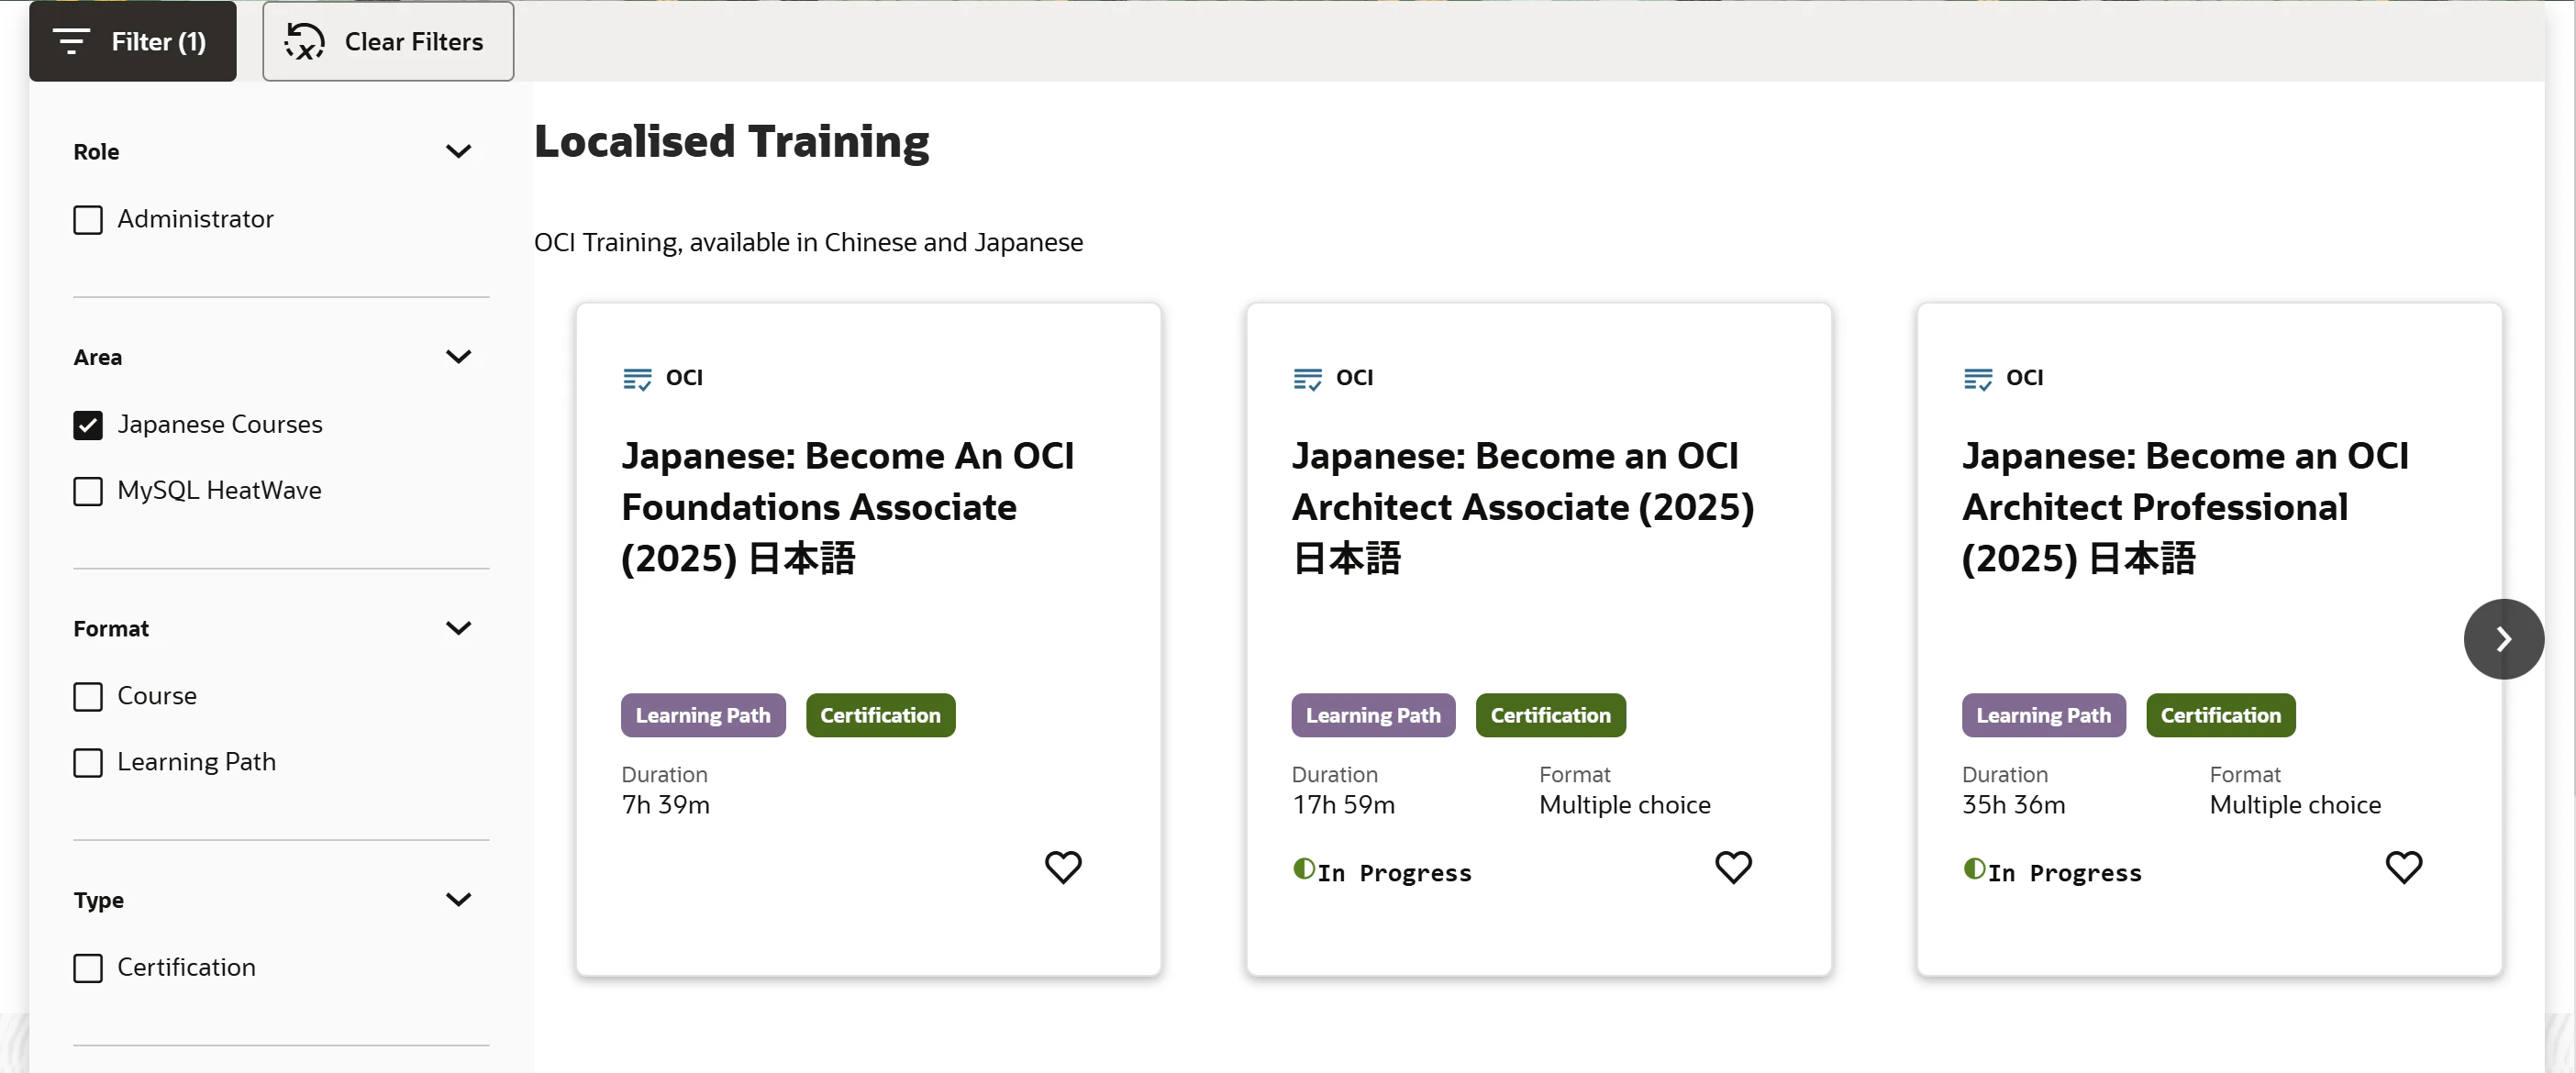Click the 35h 36m duration value
The image size is (2576, 1073).
(x=2013, y=805)
